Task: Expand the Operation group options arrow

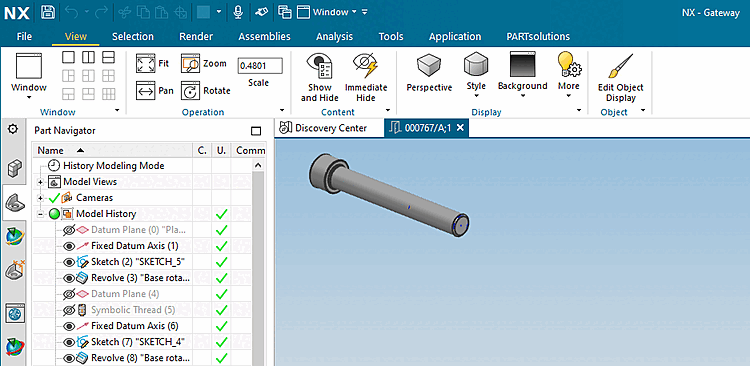Action: click(x=282, y=111)
